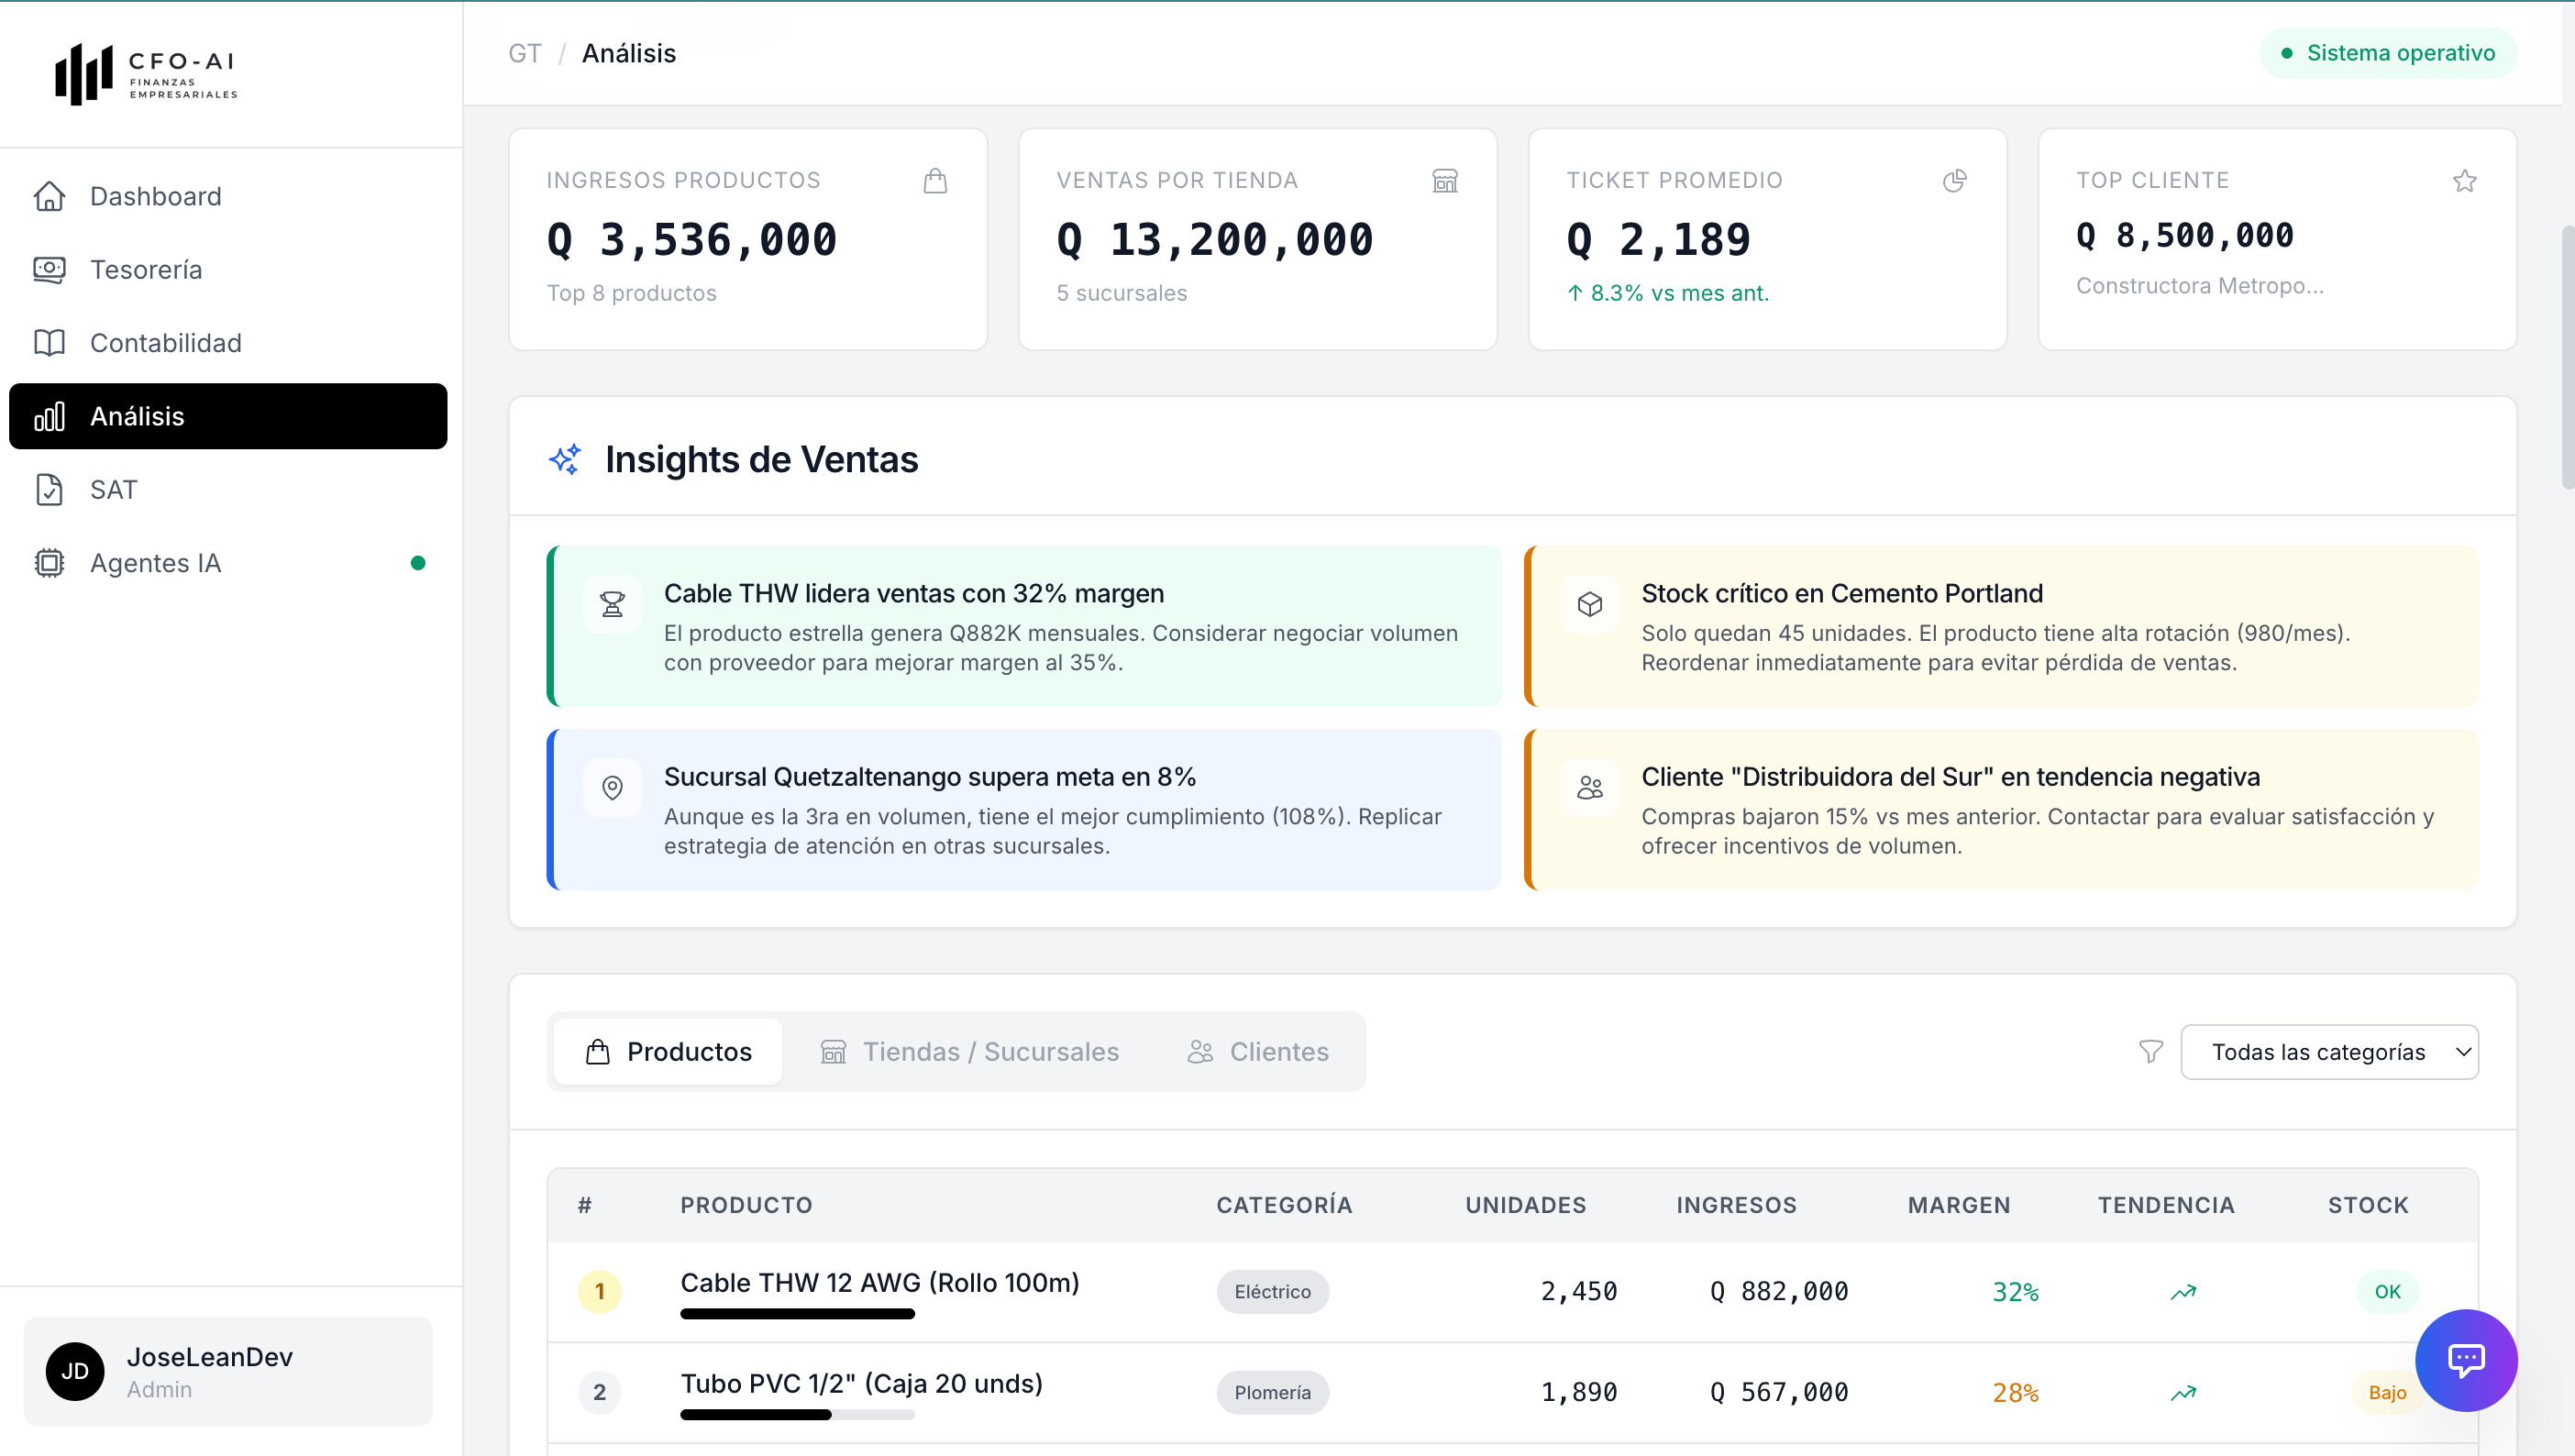Image resolution: width=2575 pixels, height=1456 pixels.
Task: Click the Cable THW 12 AWG progress bar
Action: coord(797,1314)
